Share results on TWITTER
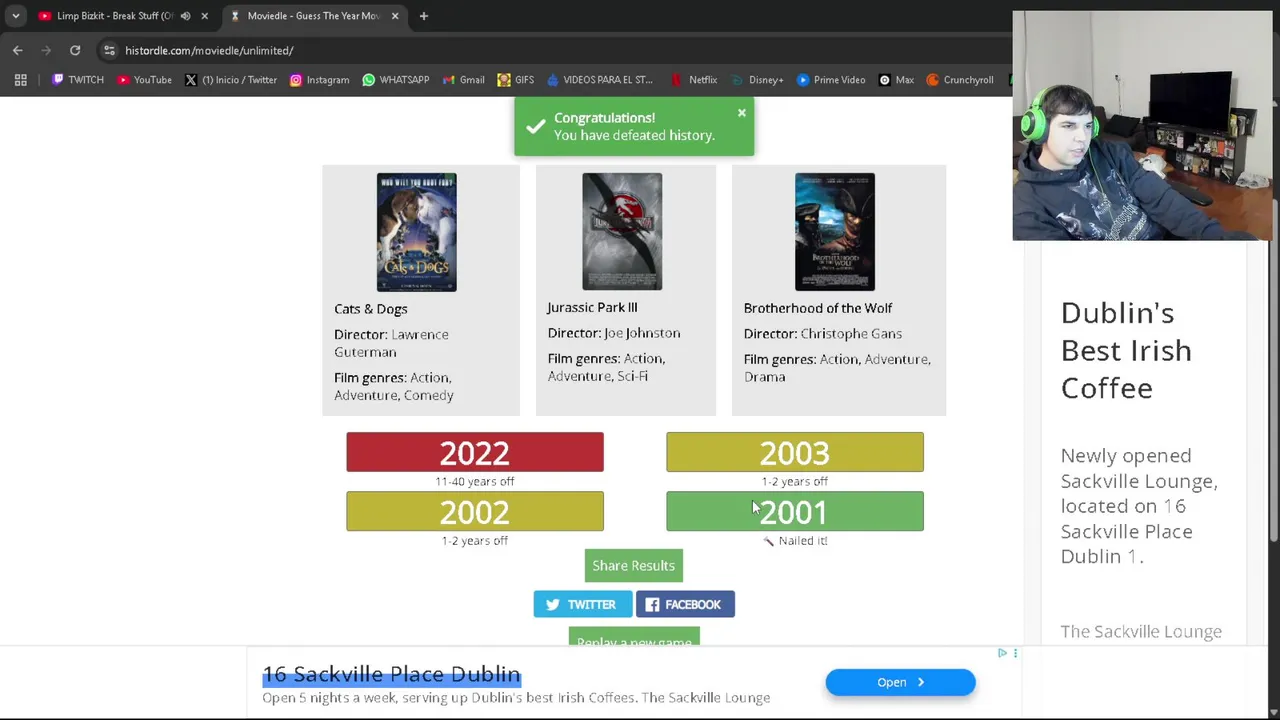The image size is (1280, 720). click(x=582, y=604)
